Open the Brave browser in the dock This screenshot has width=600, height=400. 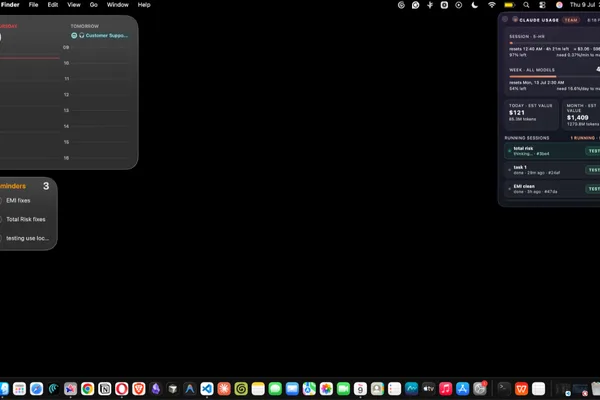[139, 389]
